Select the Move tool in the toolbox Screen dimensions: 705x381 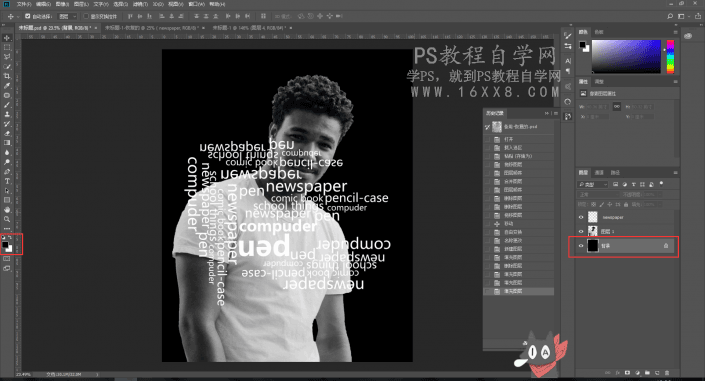(x=7, y=38)
